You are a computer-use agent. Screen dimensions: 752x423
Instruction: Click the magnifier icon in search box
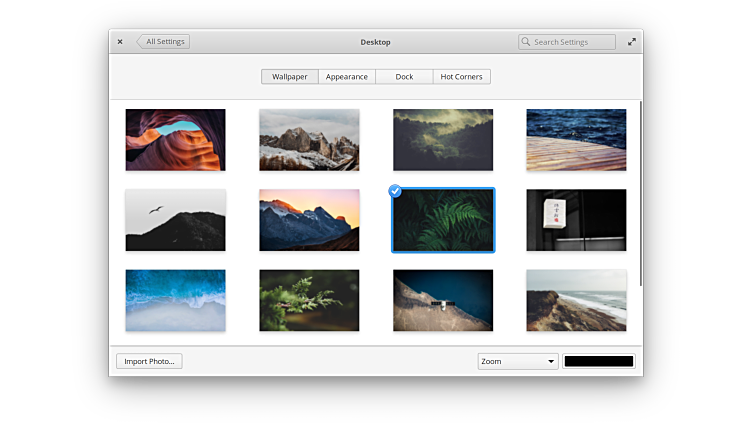(x=527, y=42)
